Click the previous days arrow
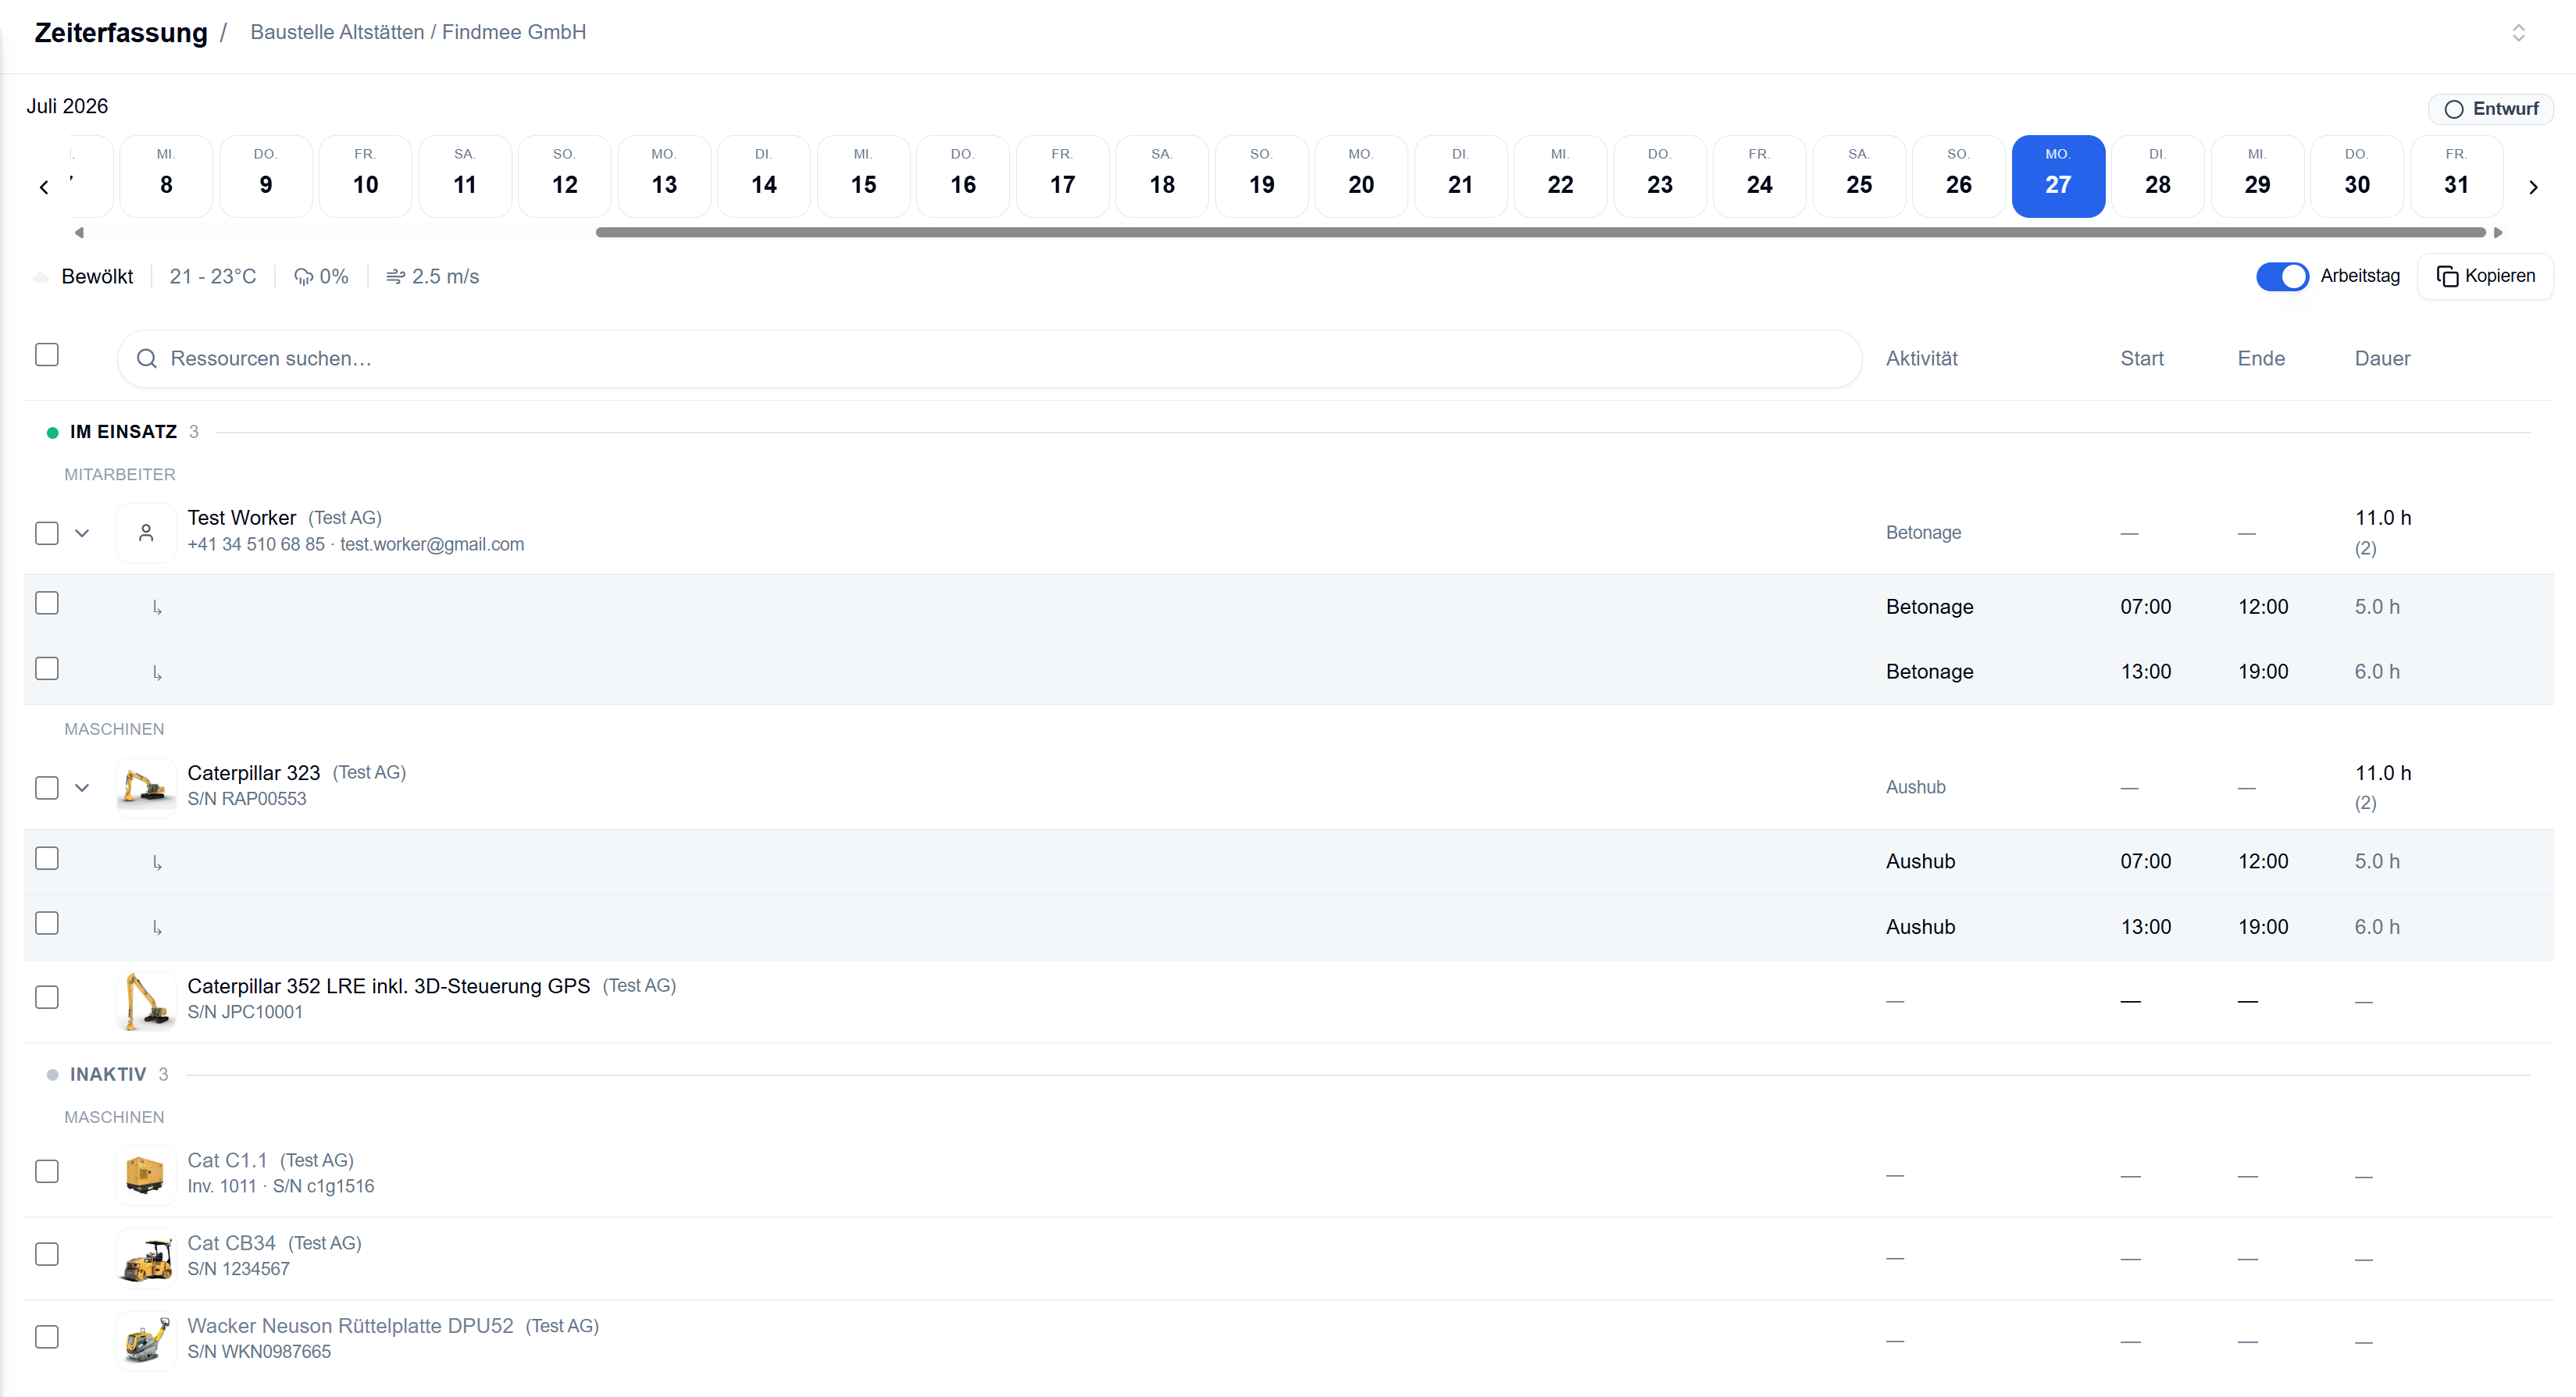Screen dimensions: 2576x1397 pos(44,187)
